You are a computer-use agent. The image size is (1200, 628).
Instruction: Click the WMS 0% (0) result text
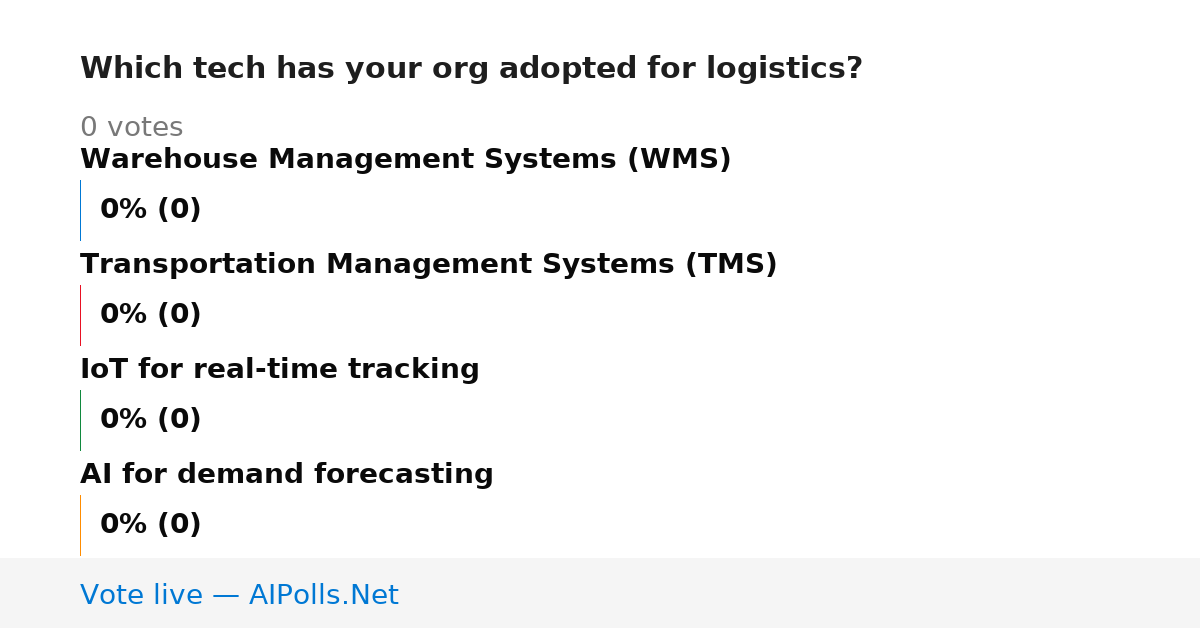pos(151,210)
